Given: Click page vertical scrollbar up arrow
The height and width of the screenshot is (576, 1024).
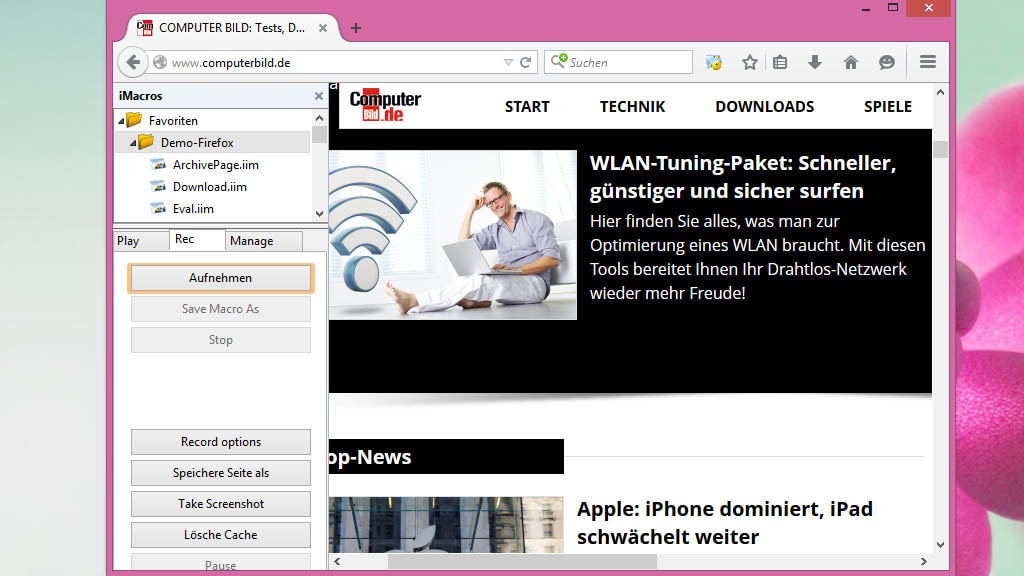Looking at the screenshot, I should [x=940, y=93].
